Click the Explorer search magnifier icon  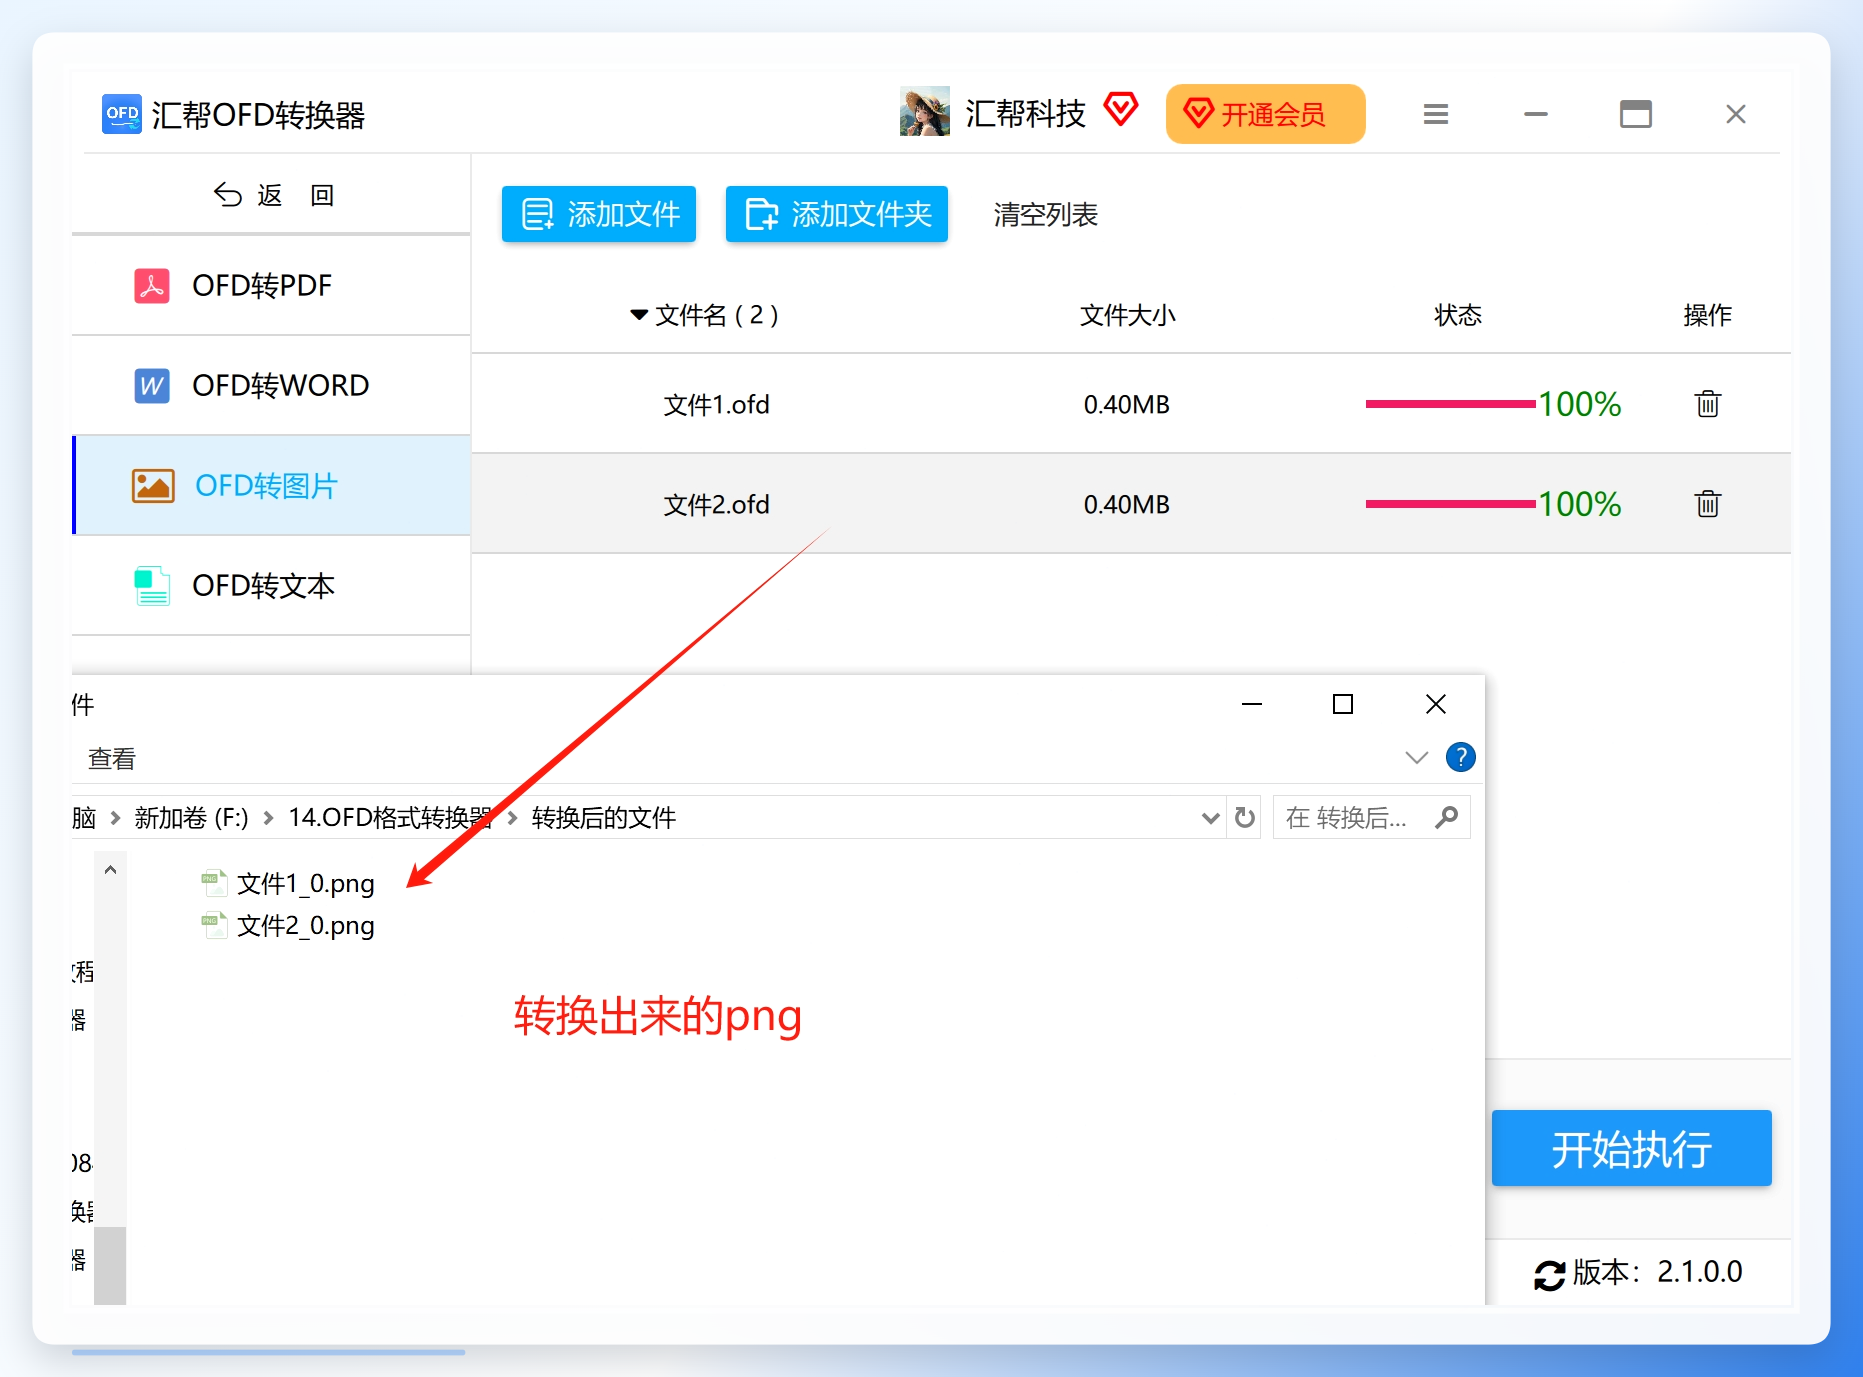[x=1446, y=818]
